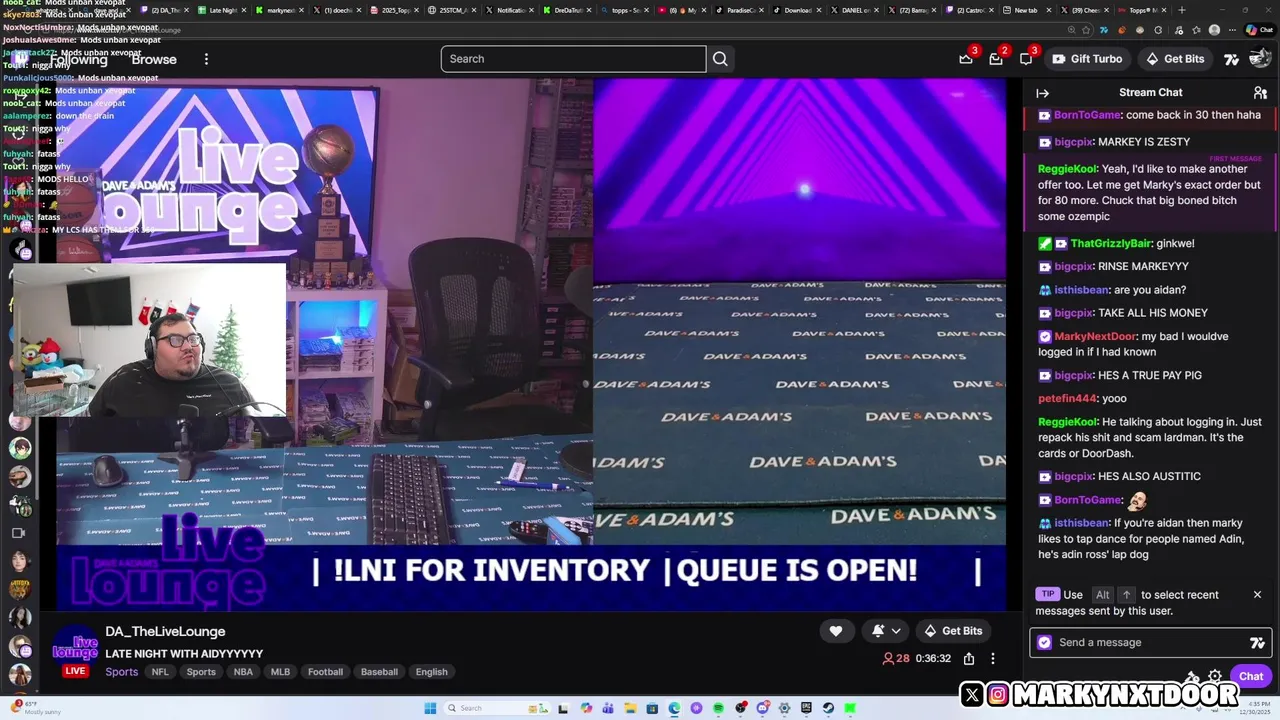
Task: Toggle the notification bell for this channel
Action: [878, 631]
